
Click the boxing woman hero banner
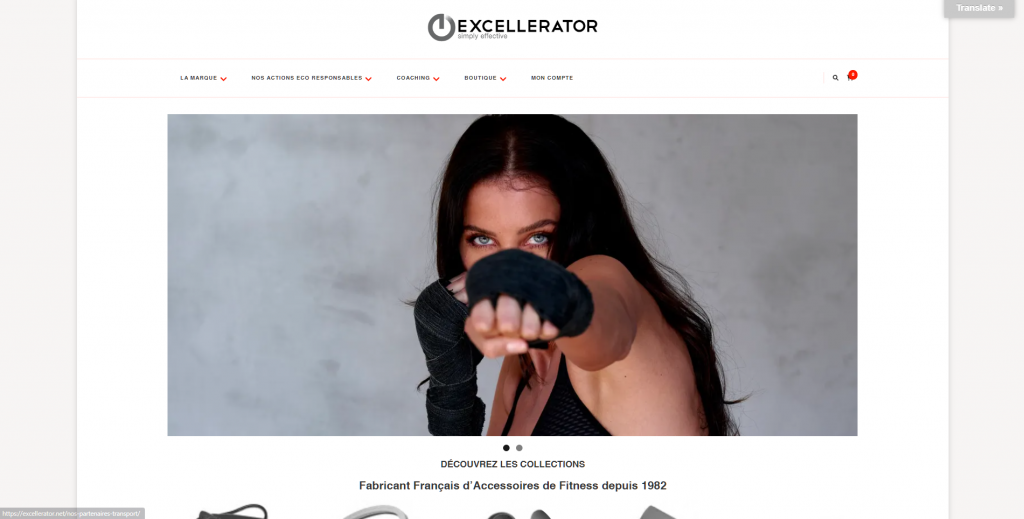[x=512, y=275]
